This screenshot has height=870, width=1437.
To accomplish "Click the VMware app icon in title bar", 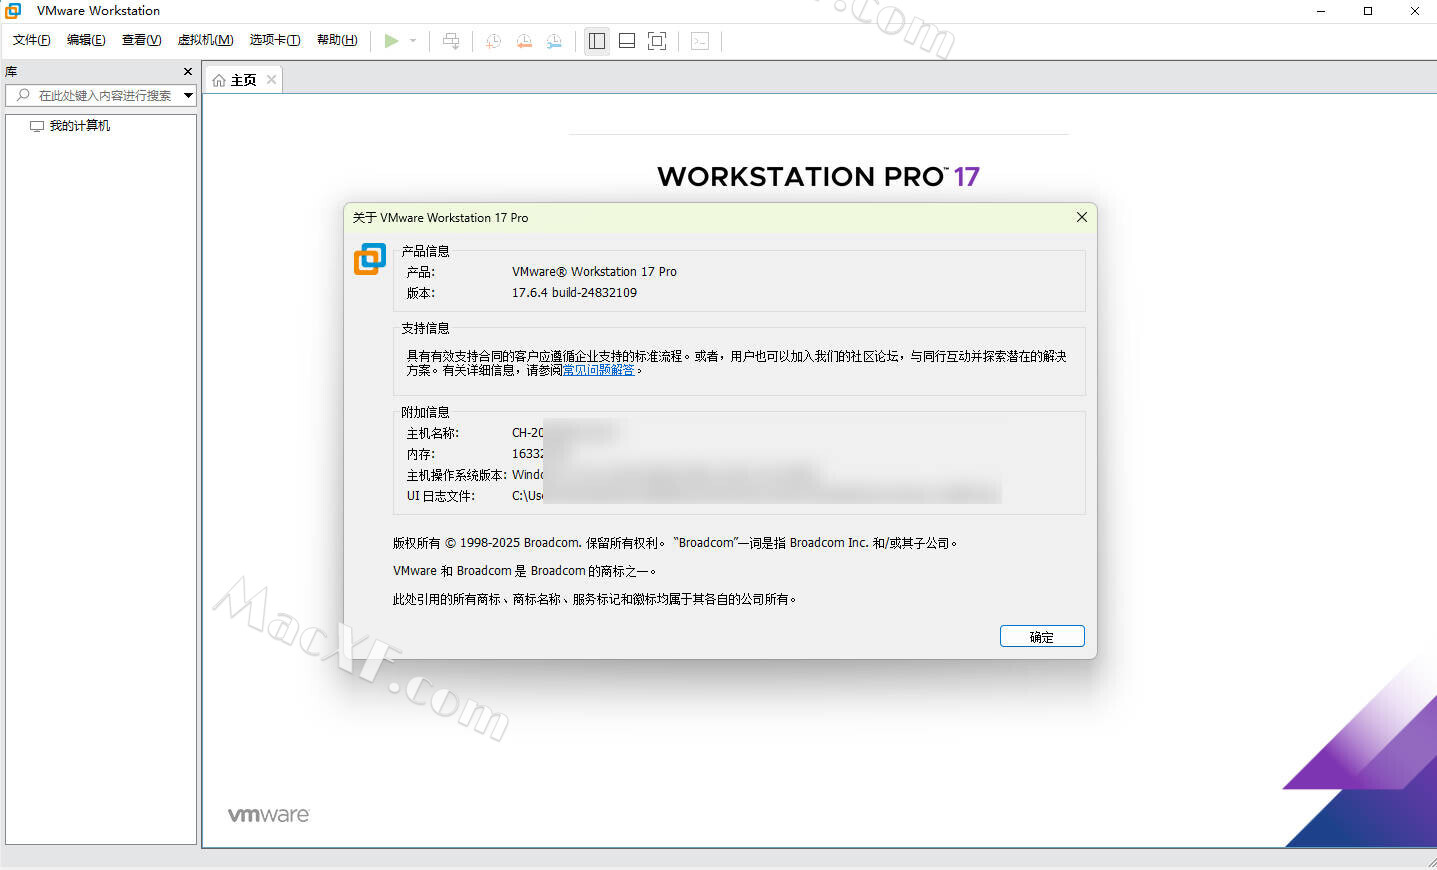I will point(13,11).
